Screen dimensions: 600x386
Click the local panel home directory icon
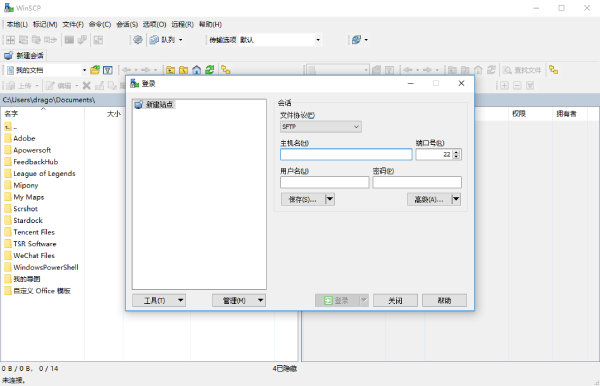tap(197, 70)
